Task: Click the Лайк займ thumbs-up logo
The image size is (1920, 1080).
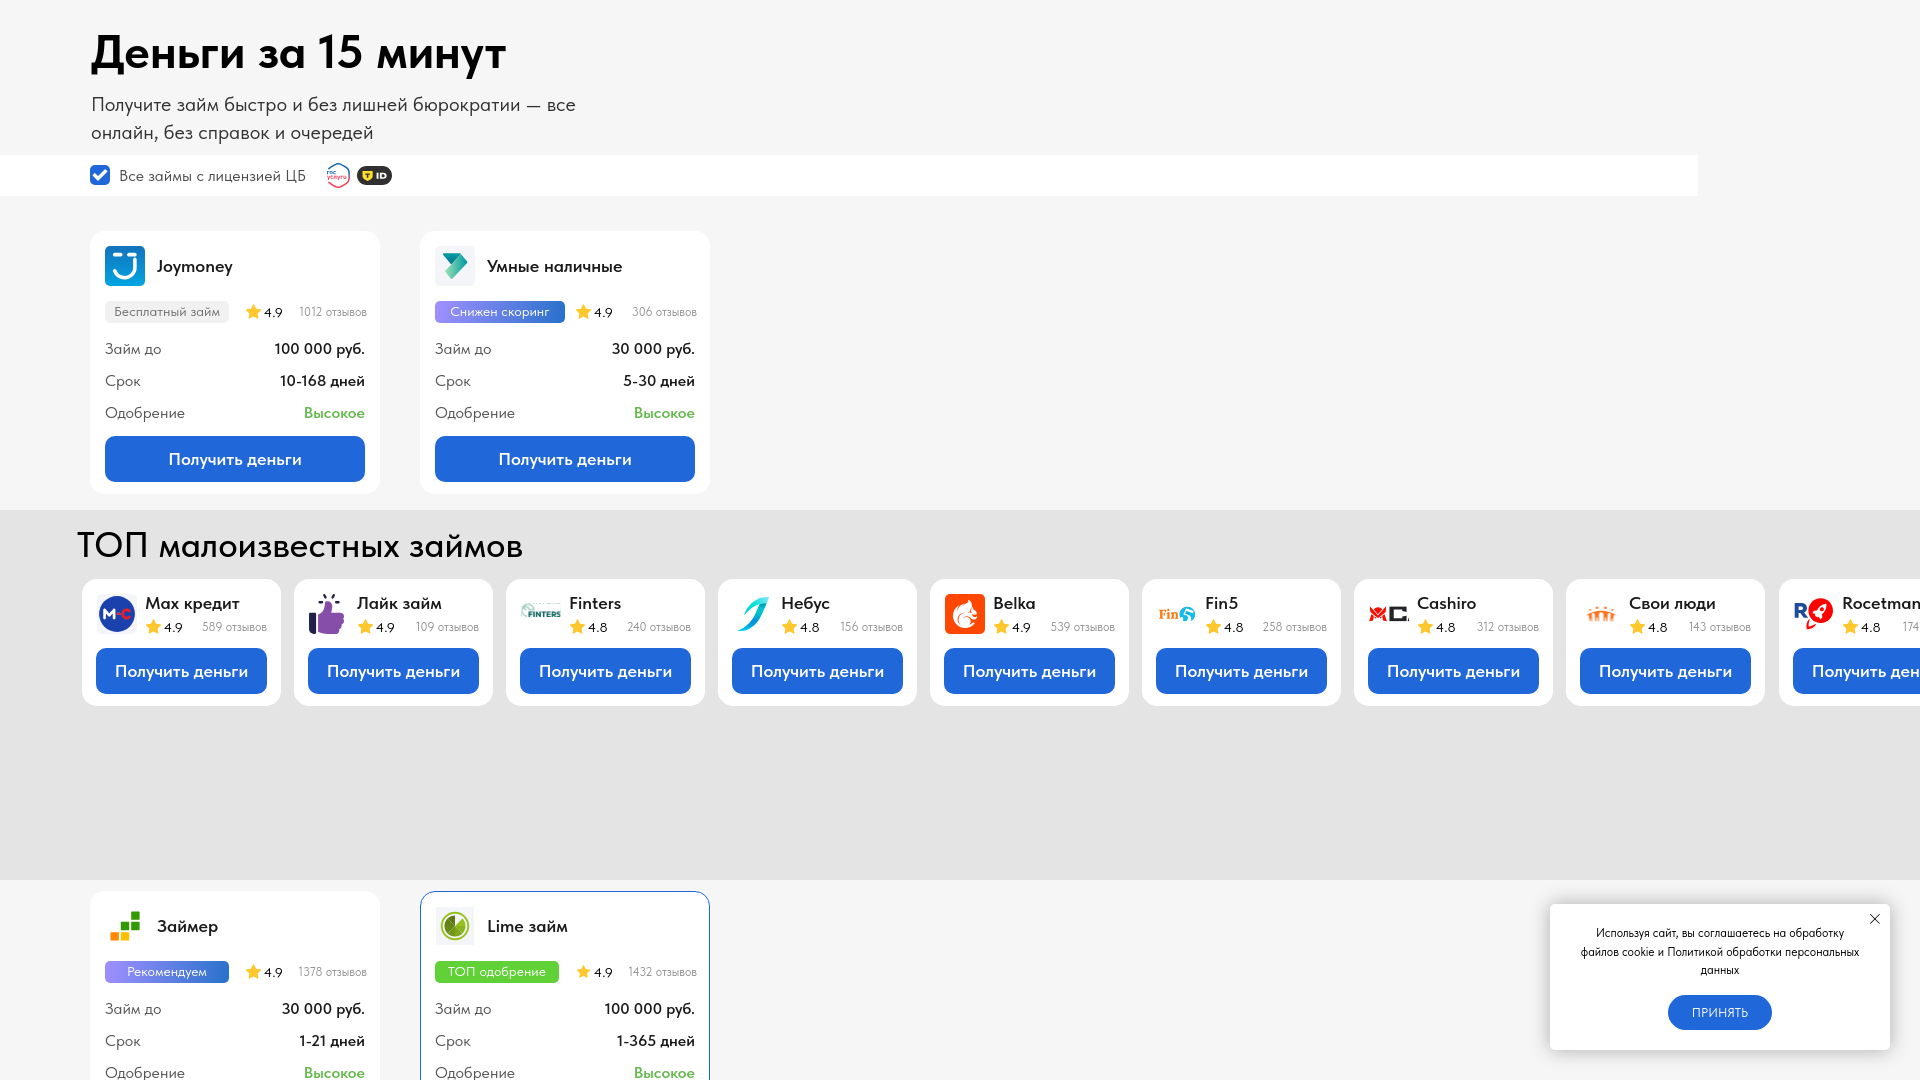Action: click(327, 614)
